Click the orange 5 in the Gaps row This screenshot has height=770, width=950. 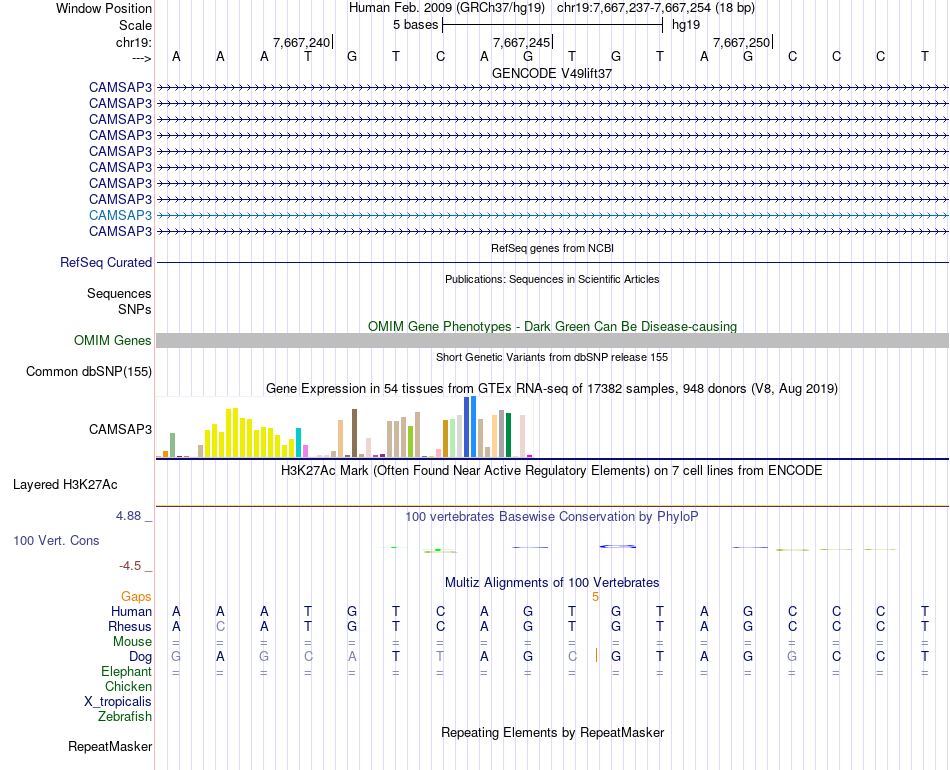[595, 597]
